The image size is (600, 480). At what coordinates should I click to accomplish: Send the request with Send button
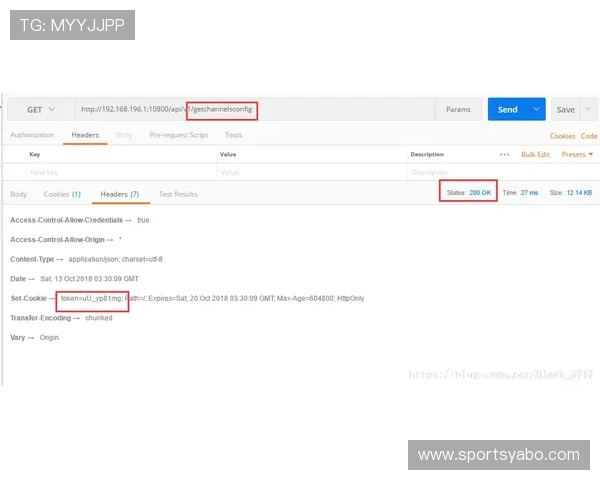point(507,109)
